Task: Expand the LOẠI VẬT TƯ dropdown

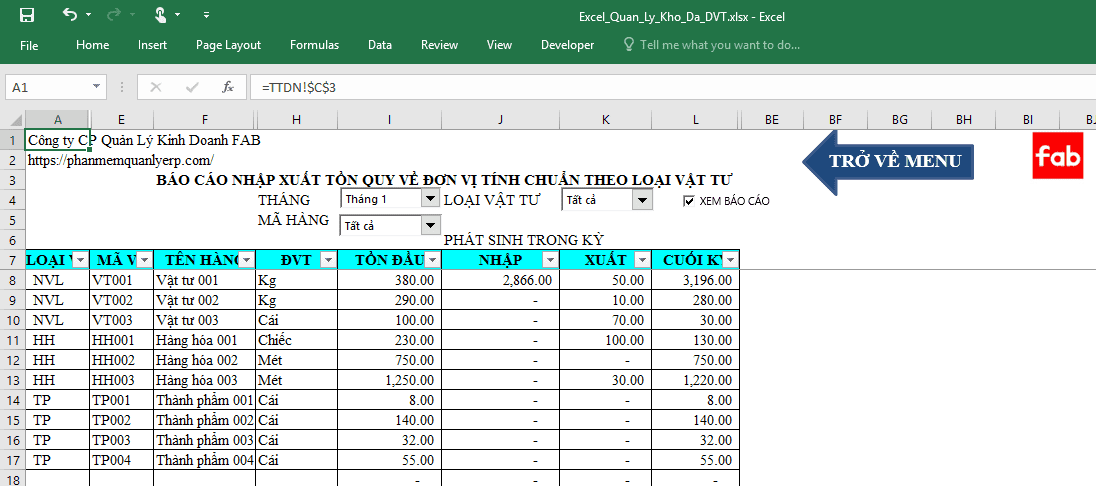Action: pos(643,200)
